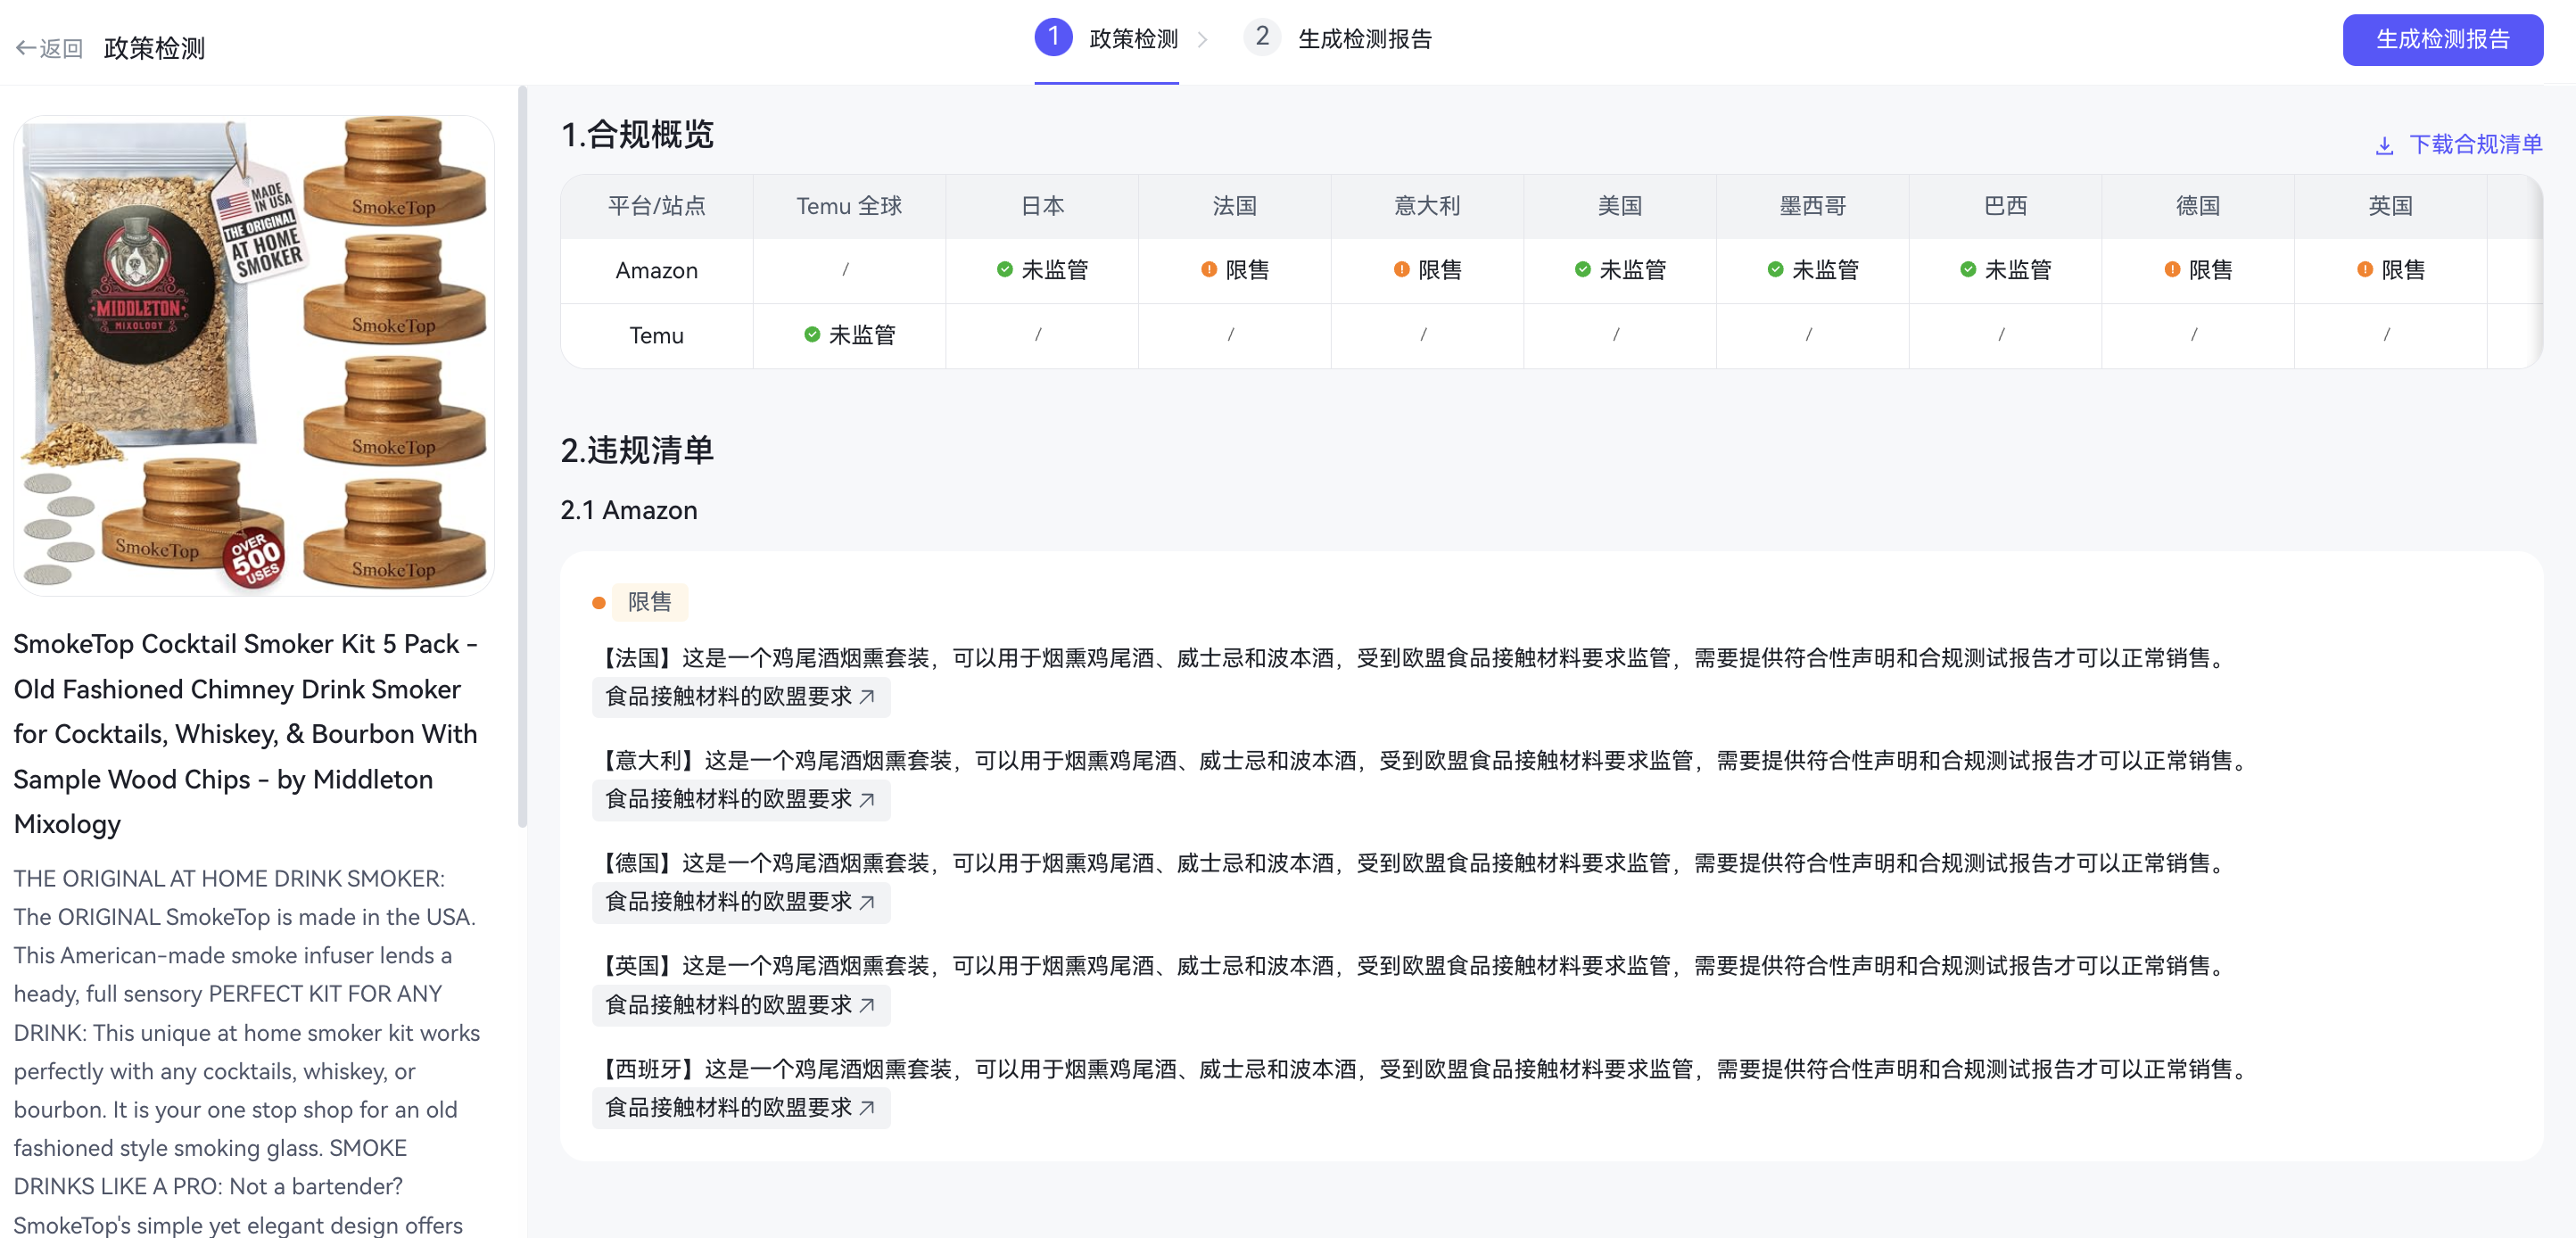Select the 政策检测 step tab
This screenshot has width=2576, height=1238.
point(1133,40)
